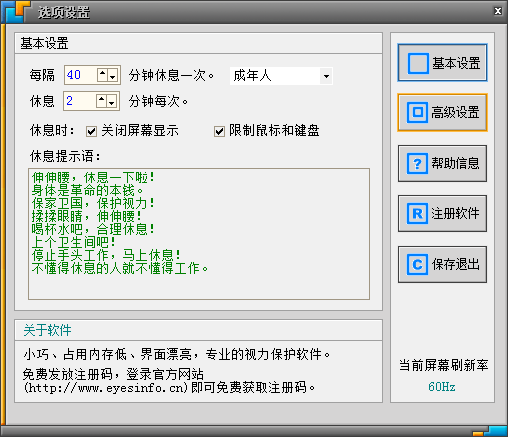Click the line 伸伸腰,休息一下啦!
This screenshot has height=437, width=508.
pyautogui.click(x=93, y=178)
